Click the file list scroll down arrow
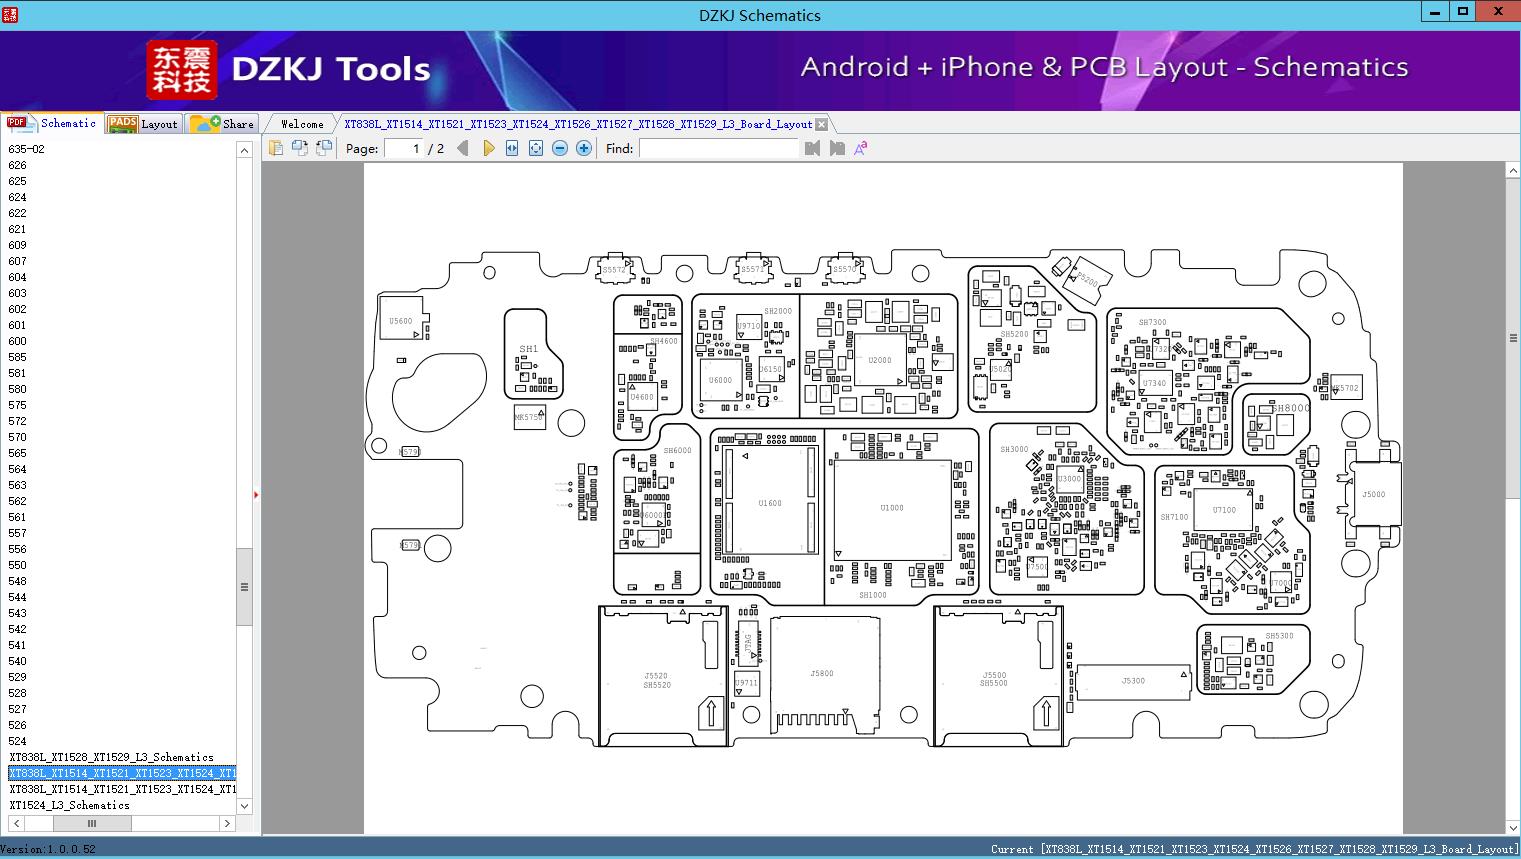The height and width of the screenshot is (859, 1521). pyautogui.click(x=244, y=805)
